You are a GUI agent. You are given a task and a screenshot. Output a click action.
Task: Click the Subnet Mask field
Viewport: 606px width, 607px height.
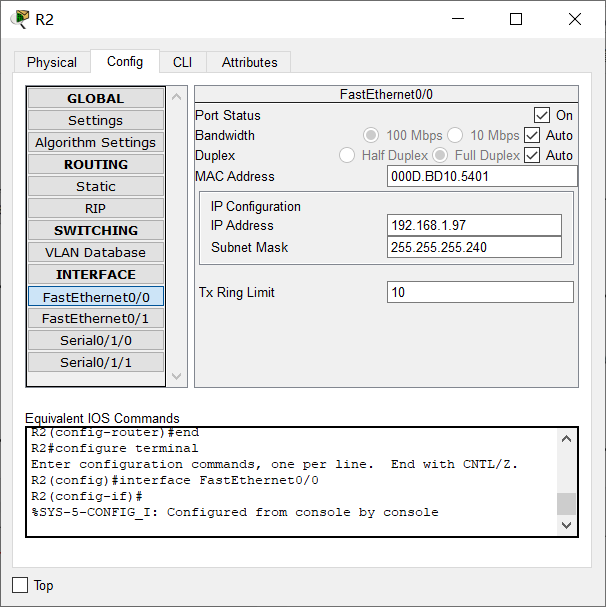(474, 247)
